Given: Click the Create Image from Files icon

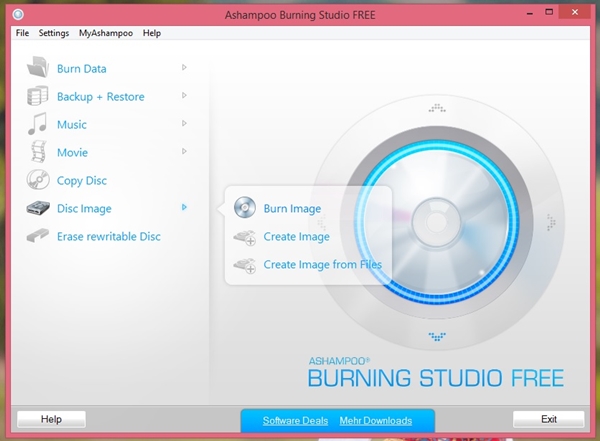Looking at the screenshot, I should point(245,265).
